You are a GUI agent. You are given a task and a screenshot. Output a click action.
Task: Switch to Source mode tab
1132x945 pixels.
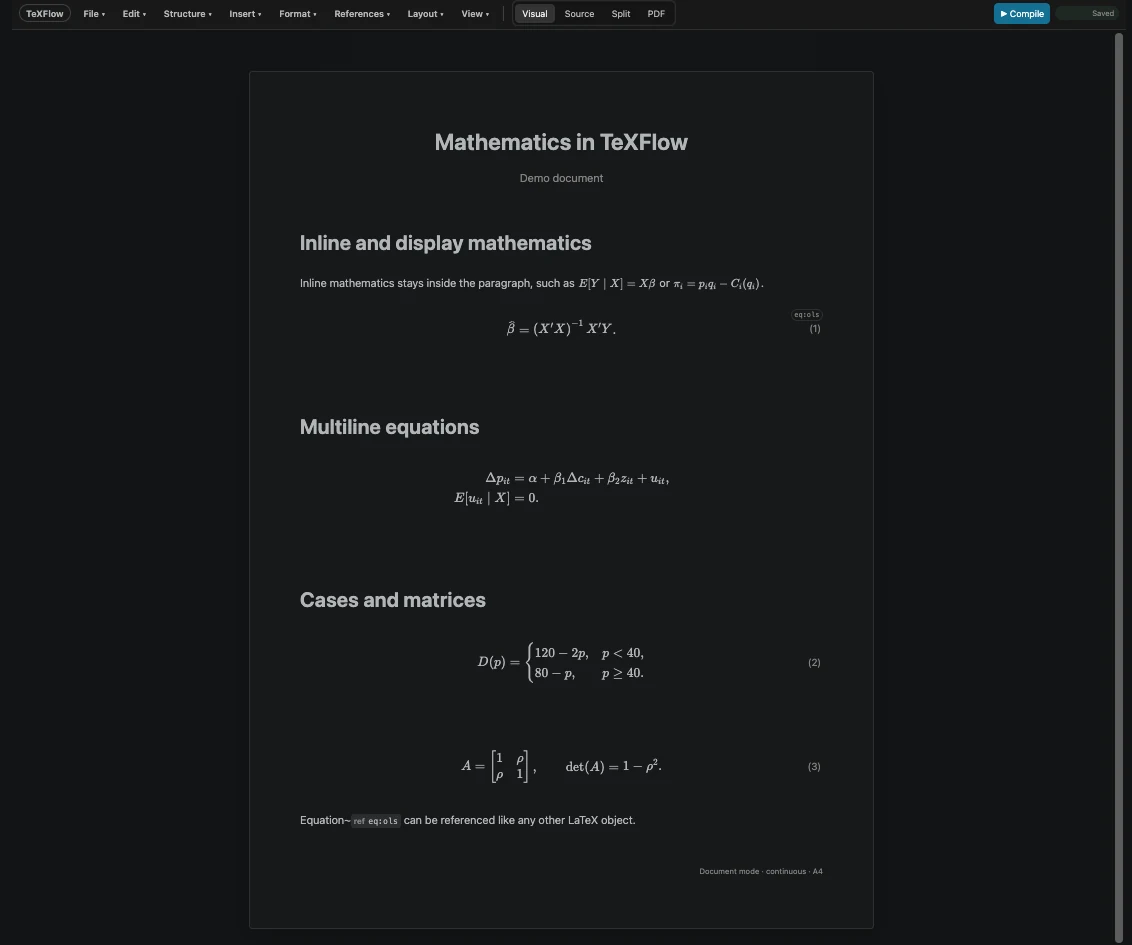coord(579,14)
